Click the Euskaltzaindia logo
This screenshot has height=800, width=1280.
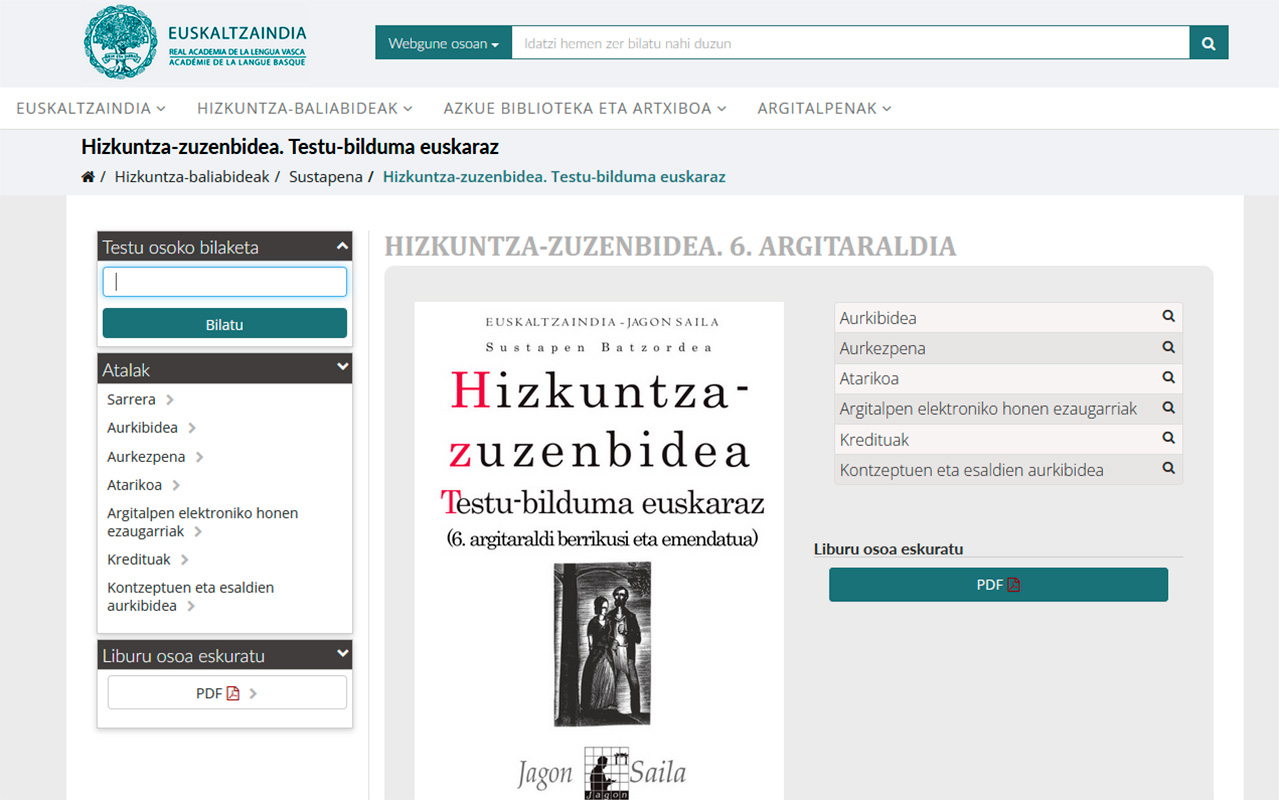(x=195, y=42)
